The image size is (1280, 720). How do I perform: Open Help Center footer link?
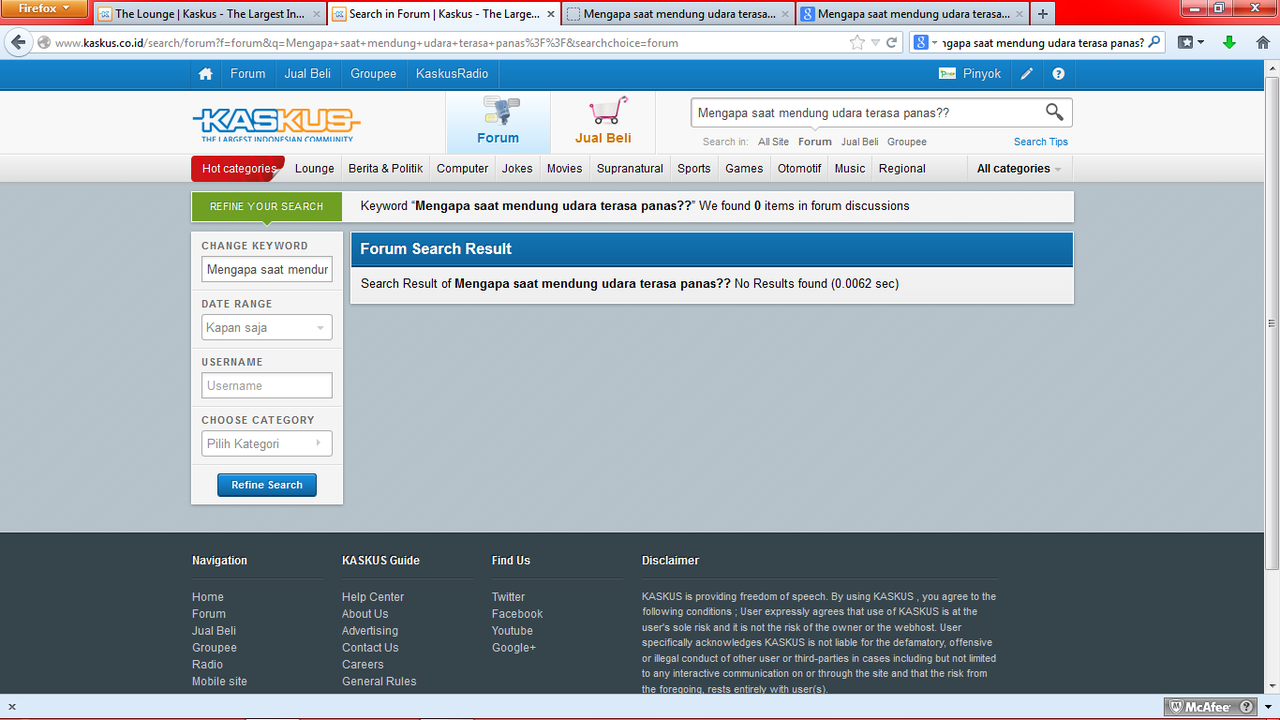click(373, 597)
